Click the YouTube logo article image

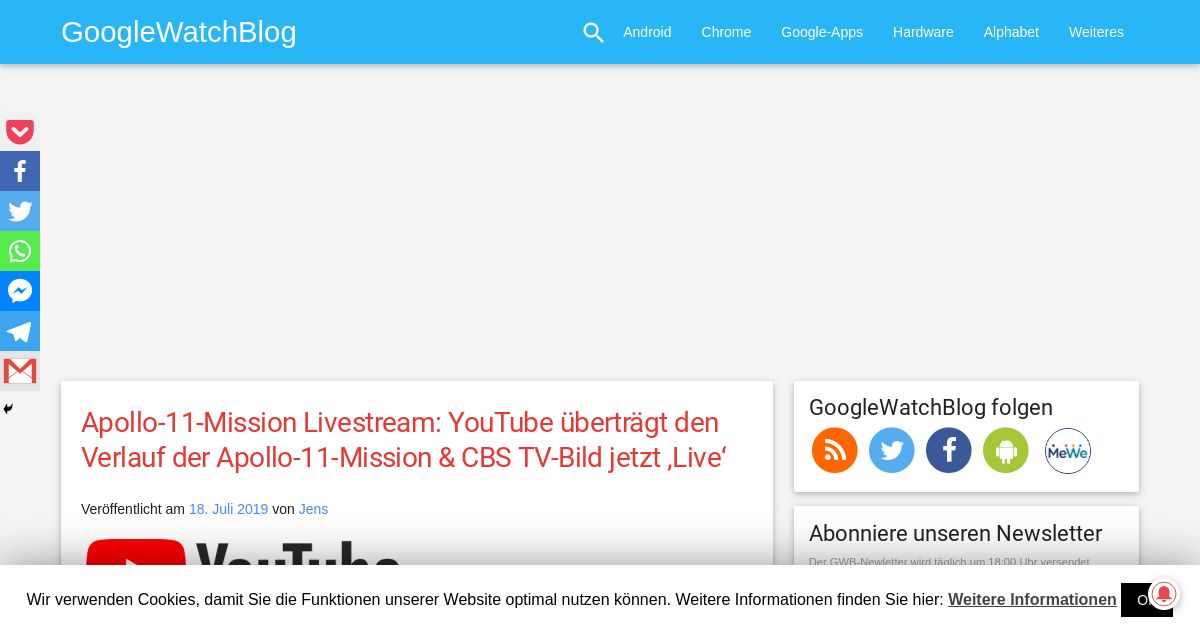pos(243,553)
